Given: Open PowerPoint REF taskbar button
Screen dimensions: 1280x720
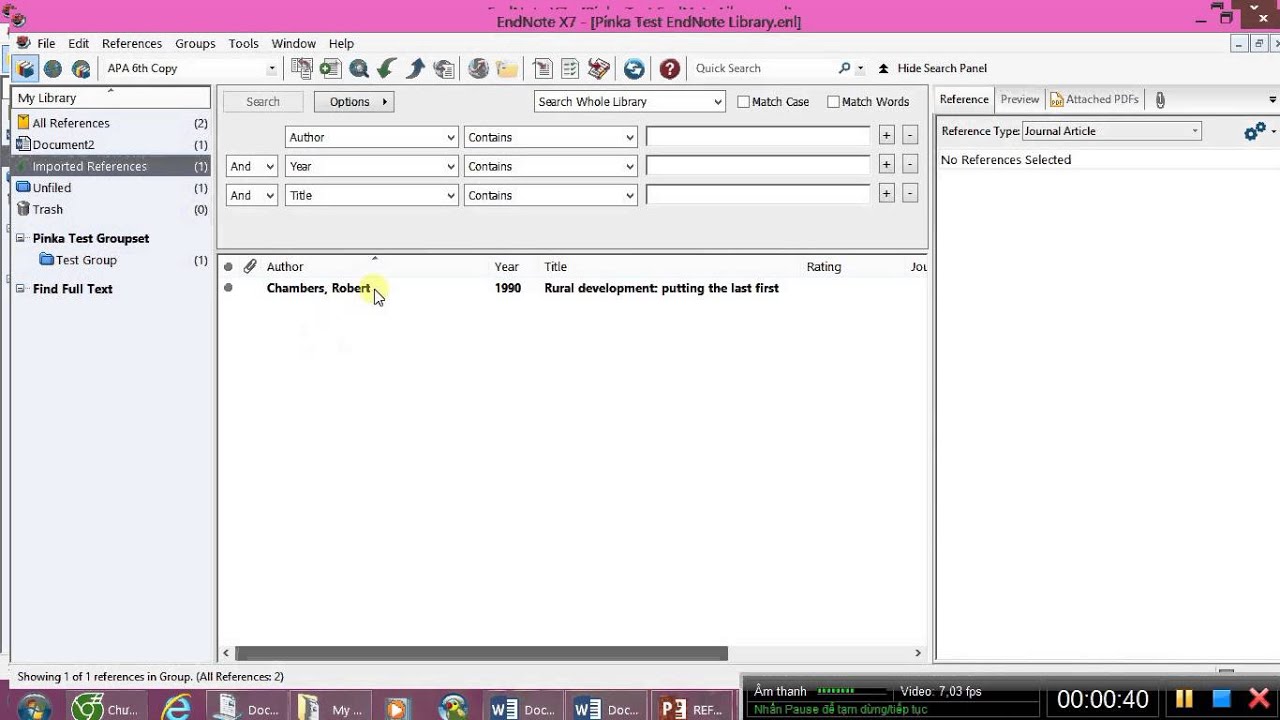Looking at the screenshot, I should point(692,709).
